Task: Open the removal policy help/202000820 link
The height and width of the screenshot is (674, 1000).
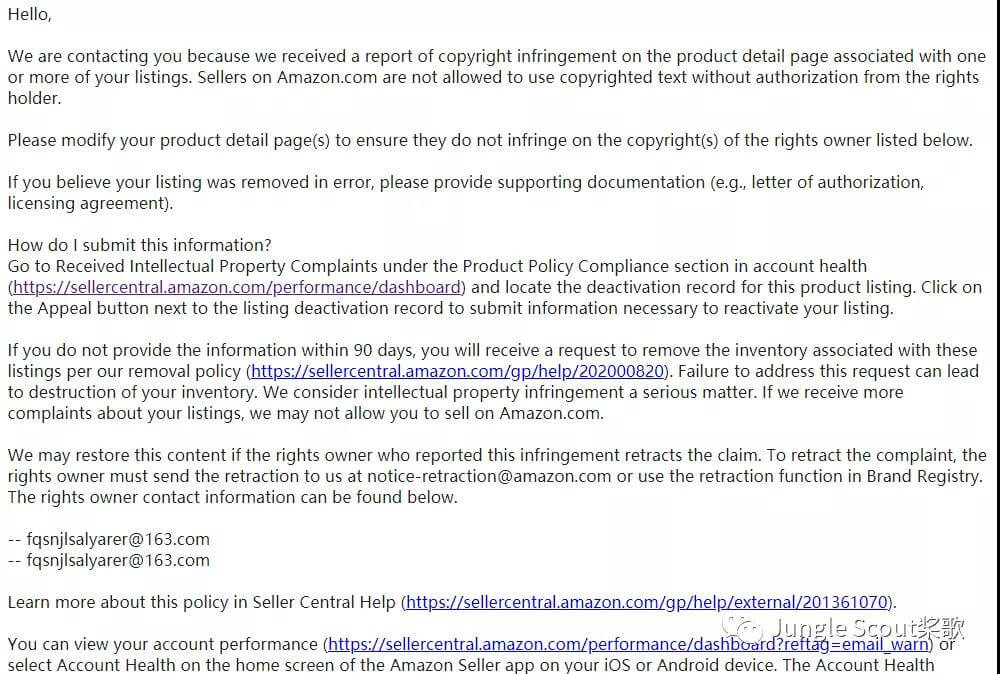Action: (x=458, y=371)
